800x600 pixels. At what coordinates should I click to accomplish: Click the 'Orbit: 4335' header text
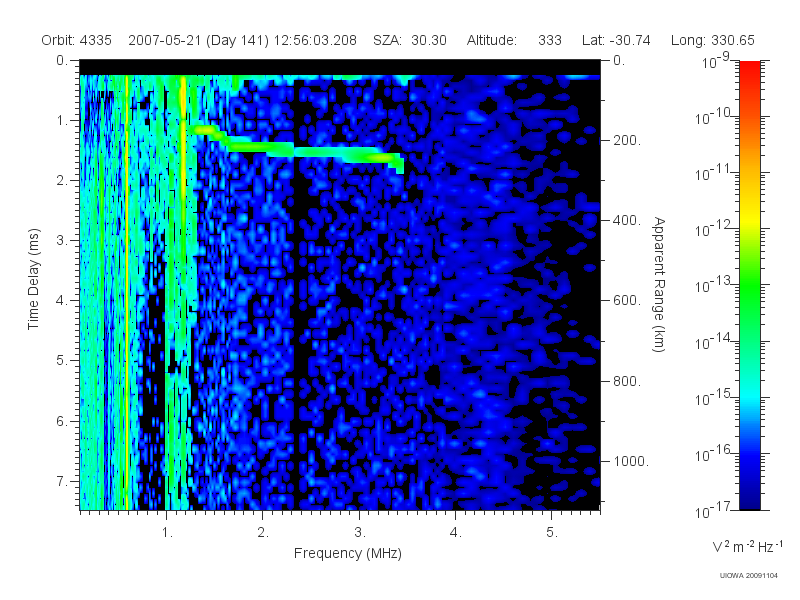pyautogui.click(x=77, y=40)
